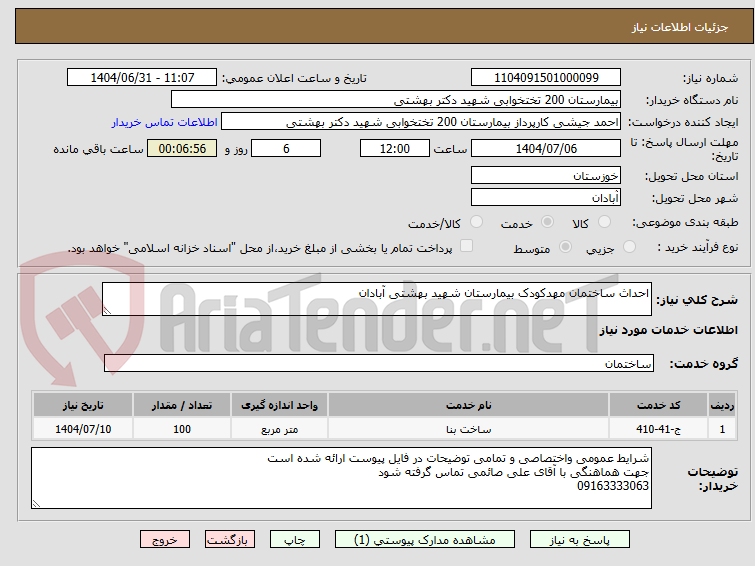Click the ردیف column header
The height and width of the screenshot is (566, 755).
(722, 405)
